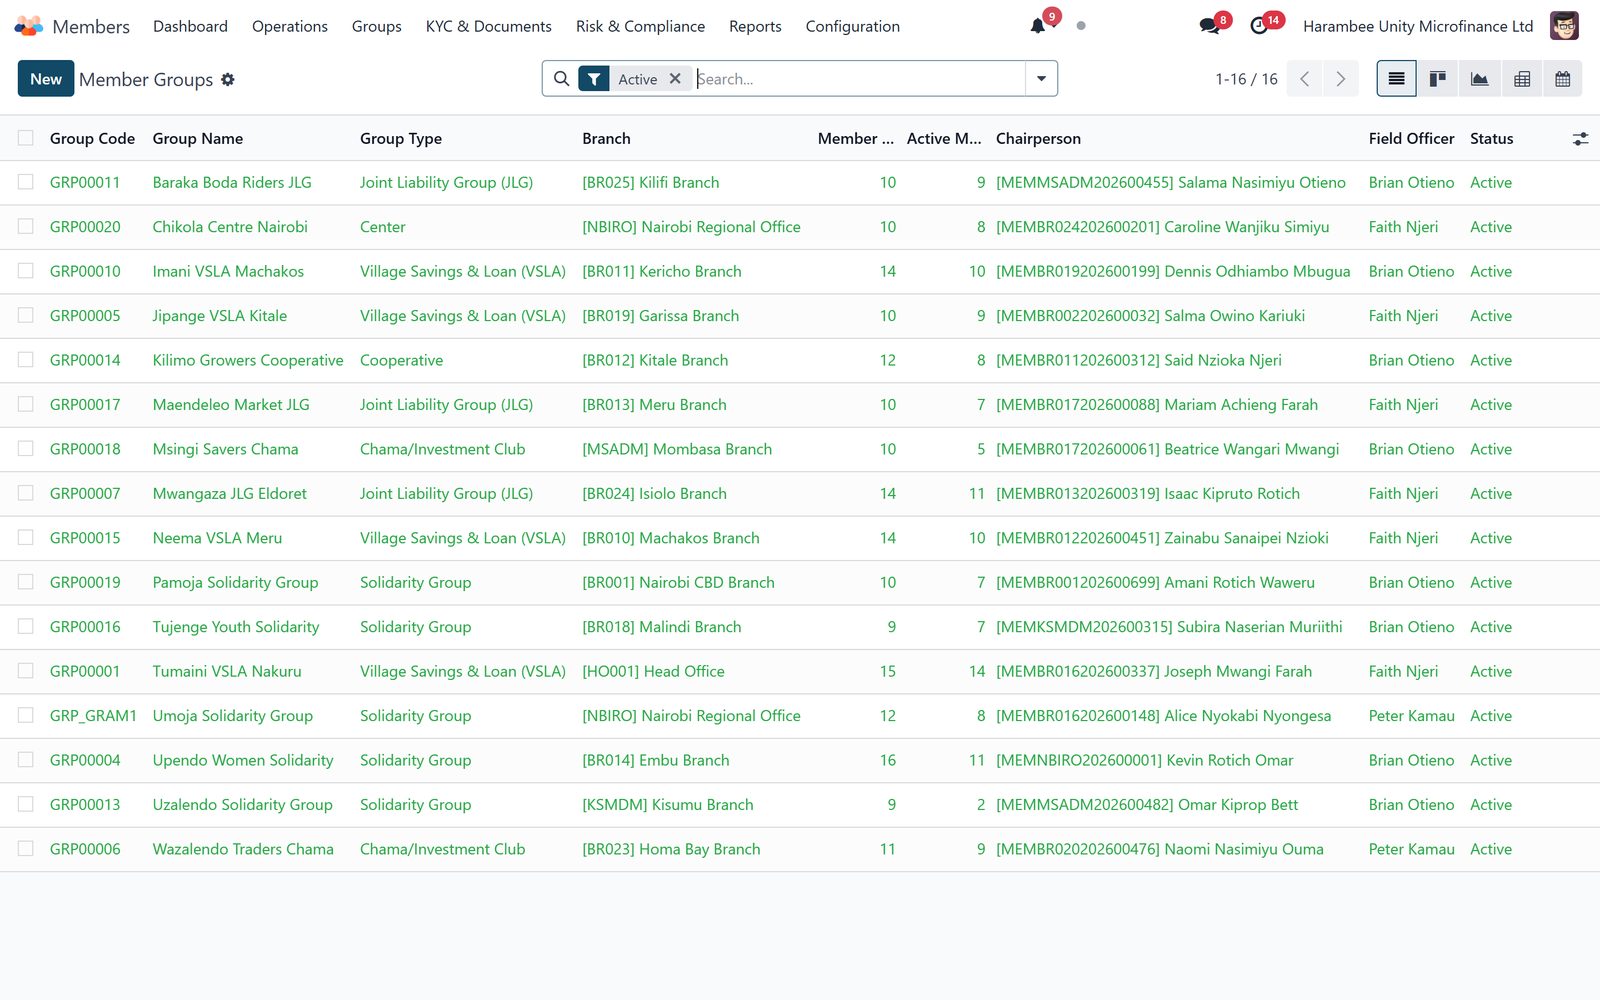
Task: Open the Dashboard menu item
Action: pos(190,26)
